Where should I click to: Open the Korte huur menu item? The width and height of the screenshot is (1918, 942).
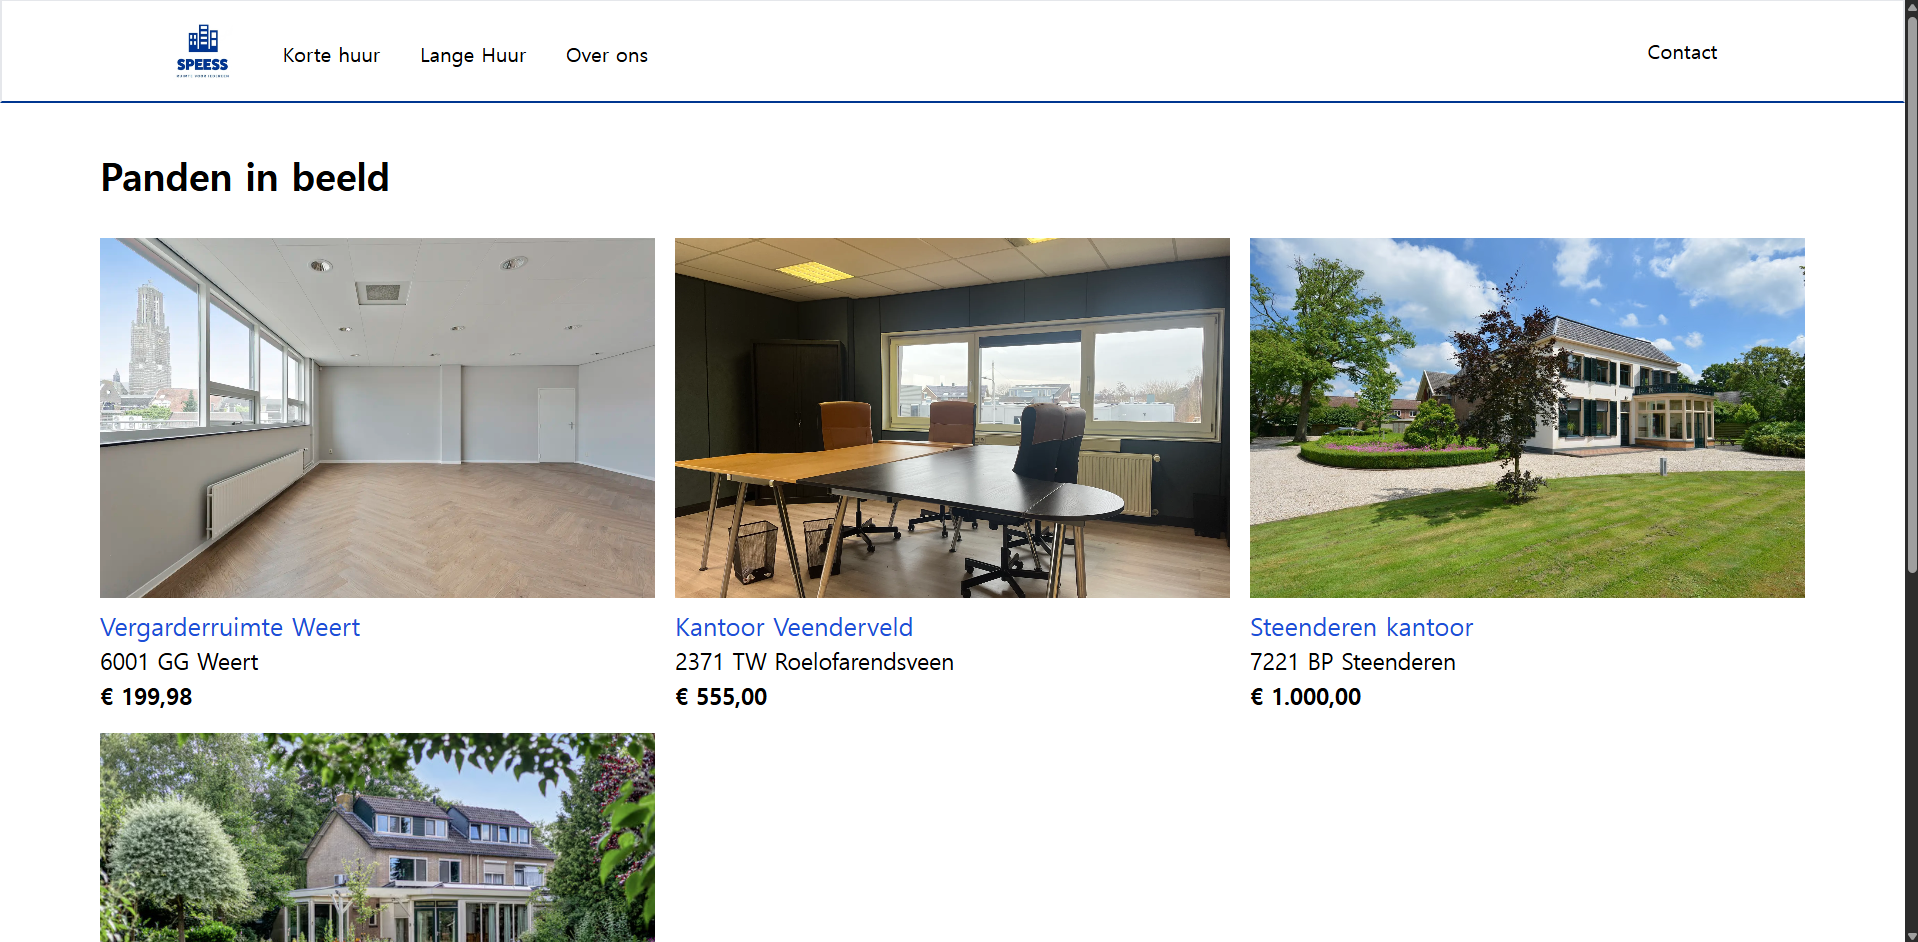[331, 55]
